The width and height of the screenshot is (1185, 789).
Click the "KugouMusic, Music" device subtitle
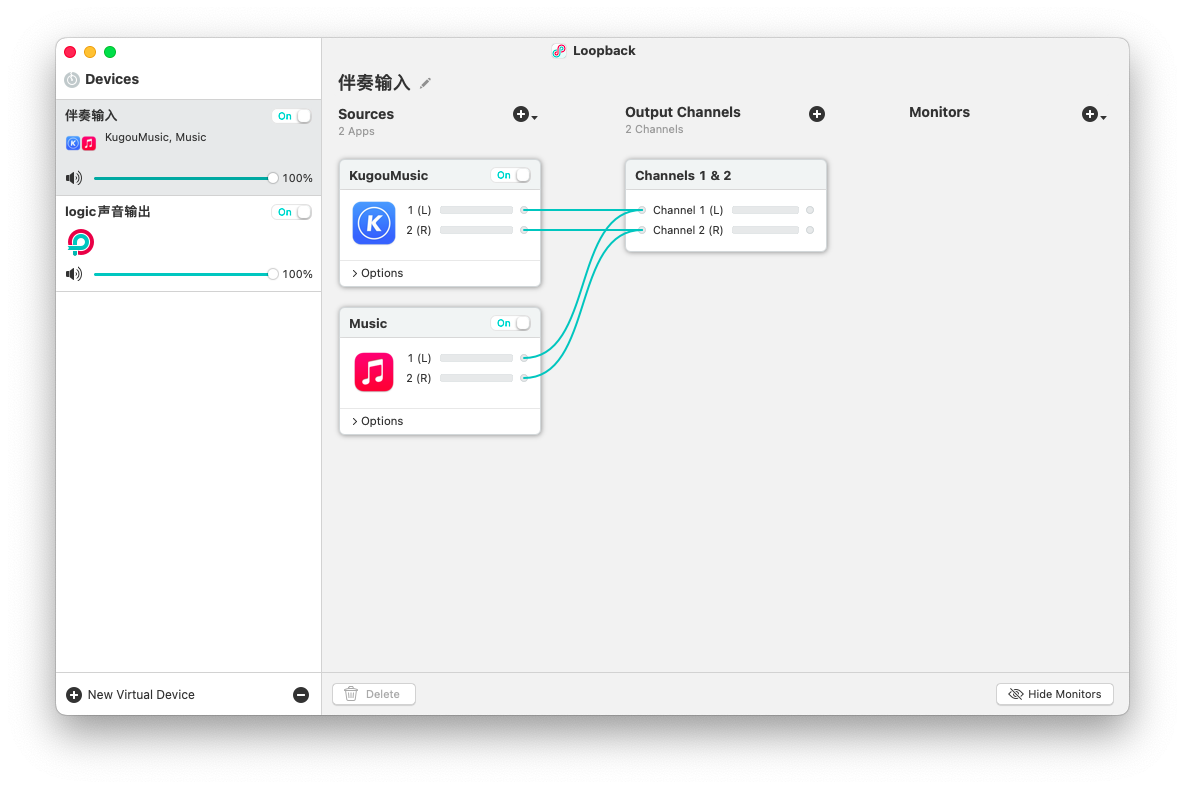tap(156, 137)
